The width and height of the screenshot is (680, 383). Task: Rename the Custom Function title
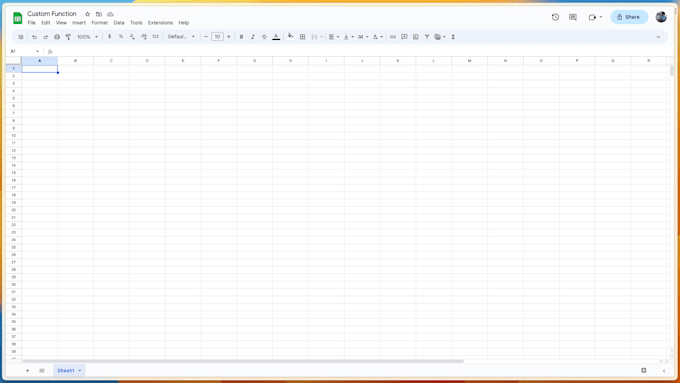[52, 13]
